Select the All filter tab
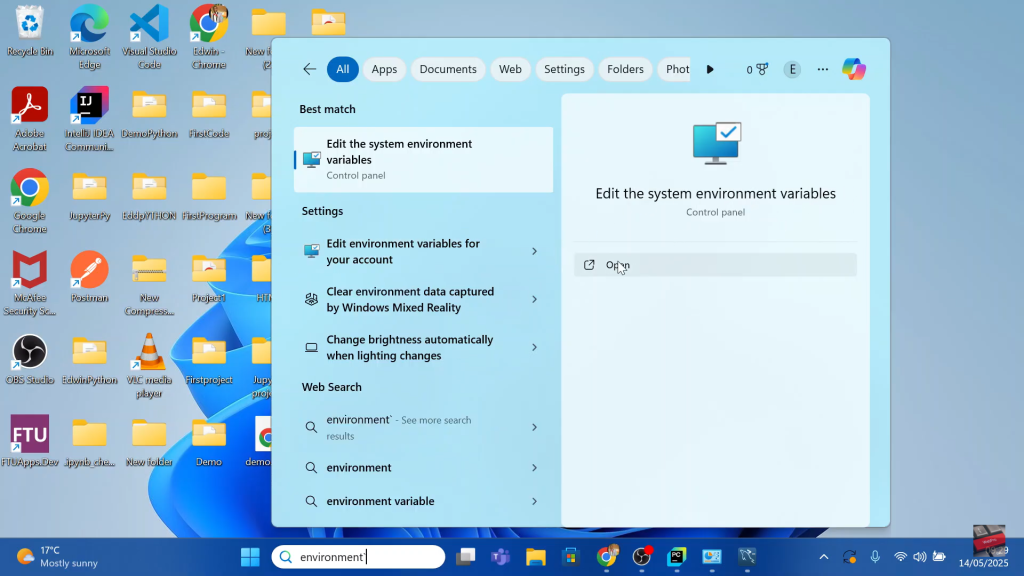 (343, 69)
